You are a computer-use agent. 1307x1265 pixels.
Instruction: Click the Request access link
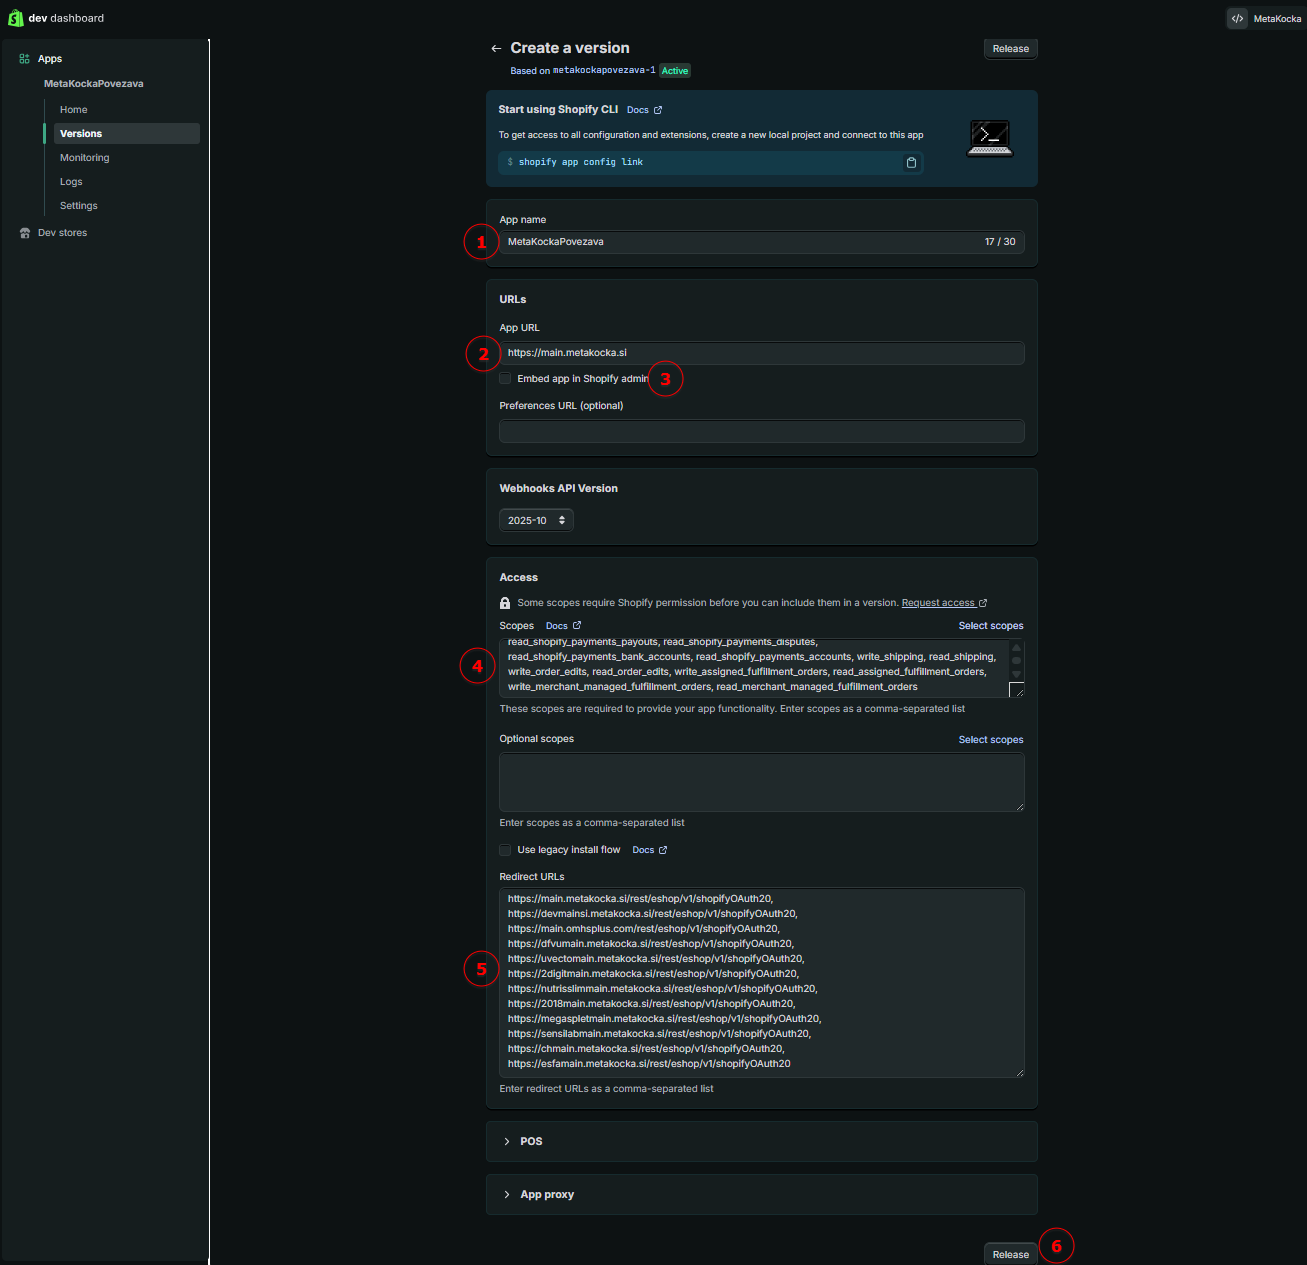[x=938, y=603]
